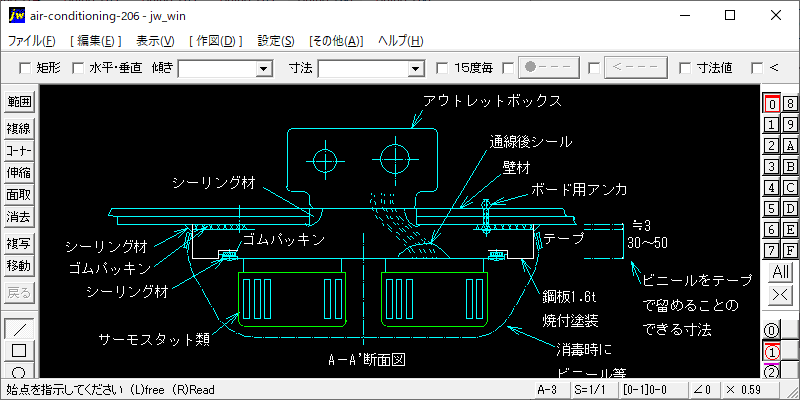Select layer C button
The height and width of the screenshot is (400, 800).
click(x=790, y=188)
